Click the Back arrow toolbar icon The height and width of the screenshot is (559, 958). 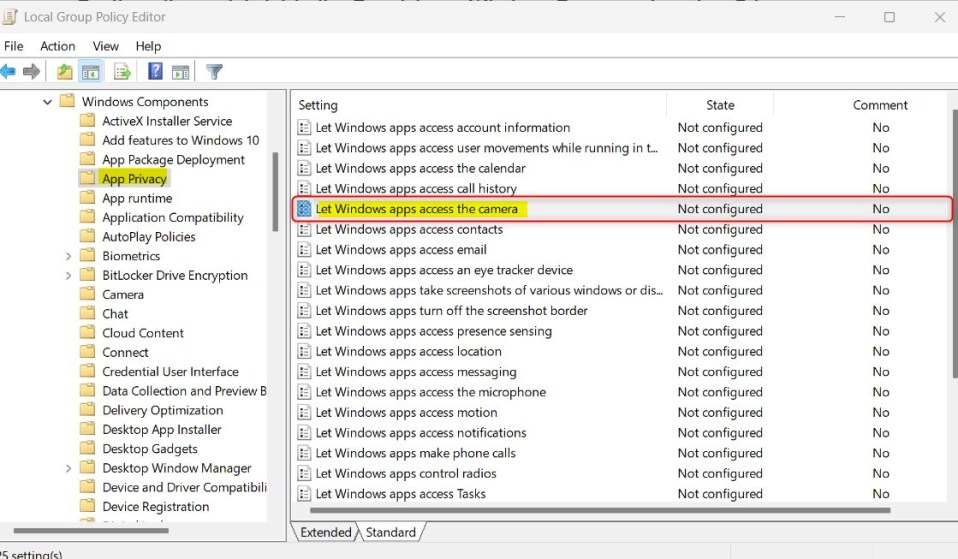[8, 71]
